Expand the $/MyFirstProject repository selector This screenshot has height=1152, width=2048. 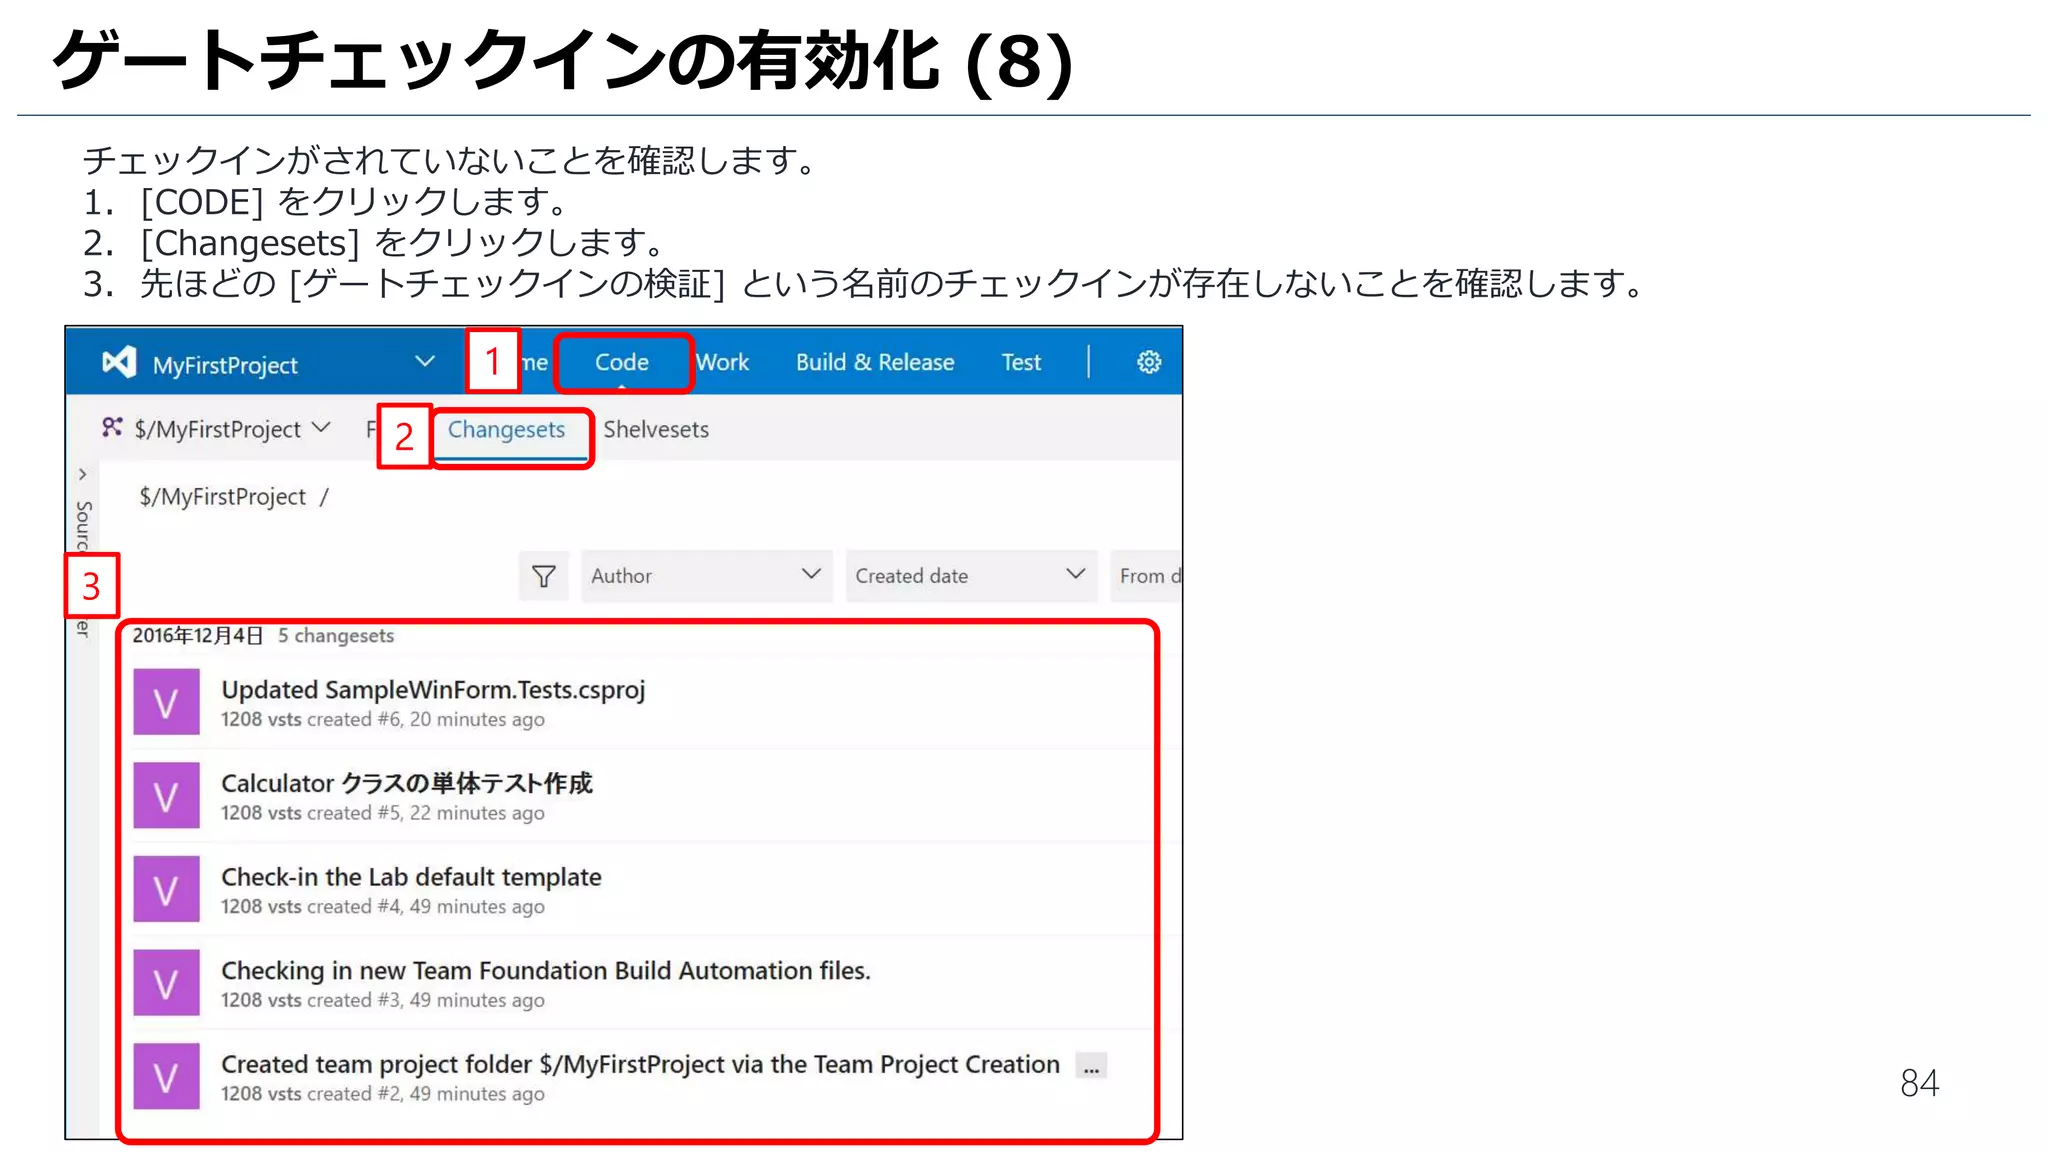click(231, 429)
